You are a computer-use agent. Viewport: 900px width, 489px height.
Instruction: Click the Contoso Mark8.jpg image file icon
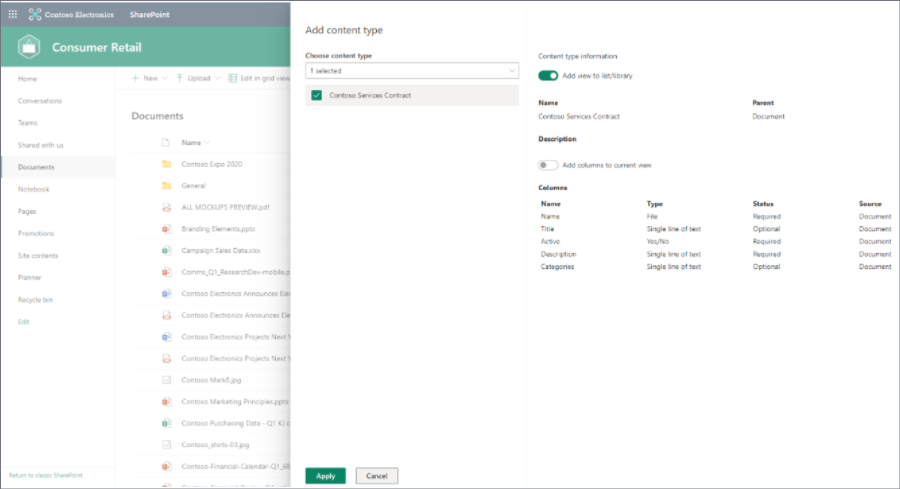pyautogui.click(x=167, y=380)
